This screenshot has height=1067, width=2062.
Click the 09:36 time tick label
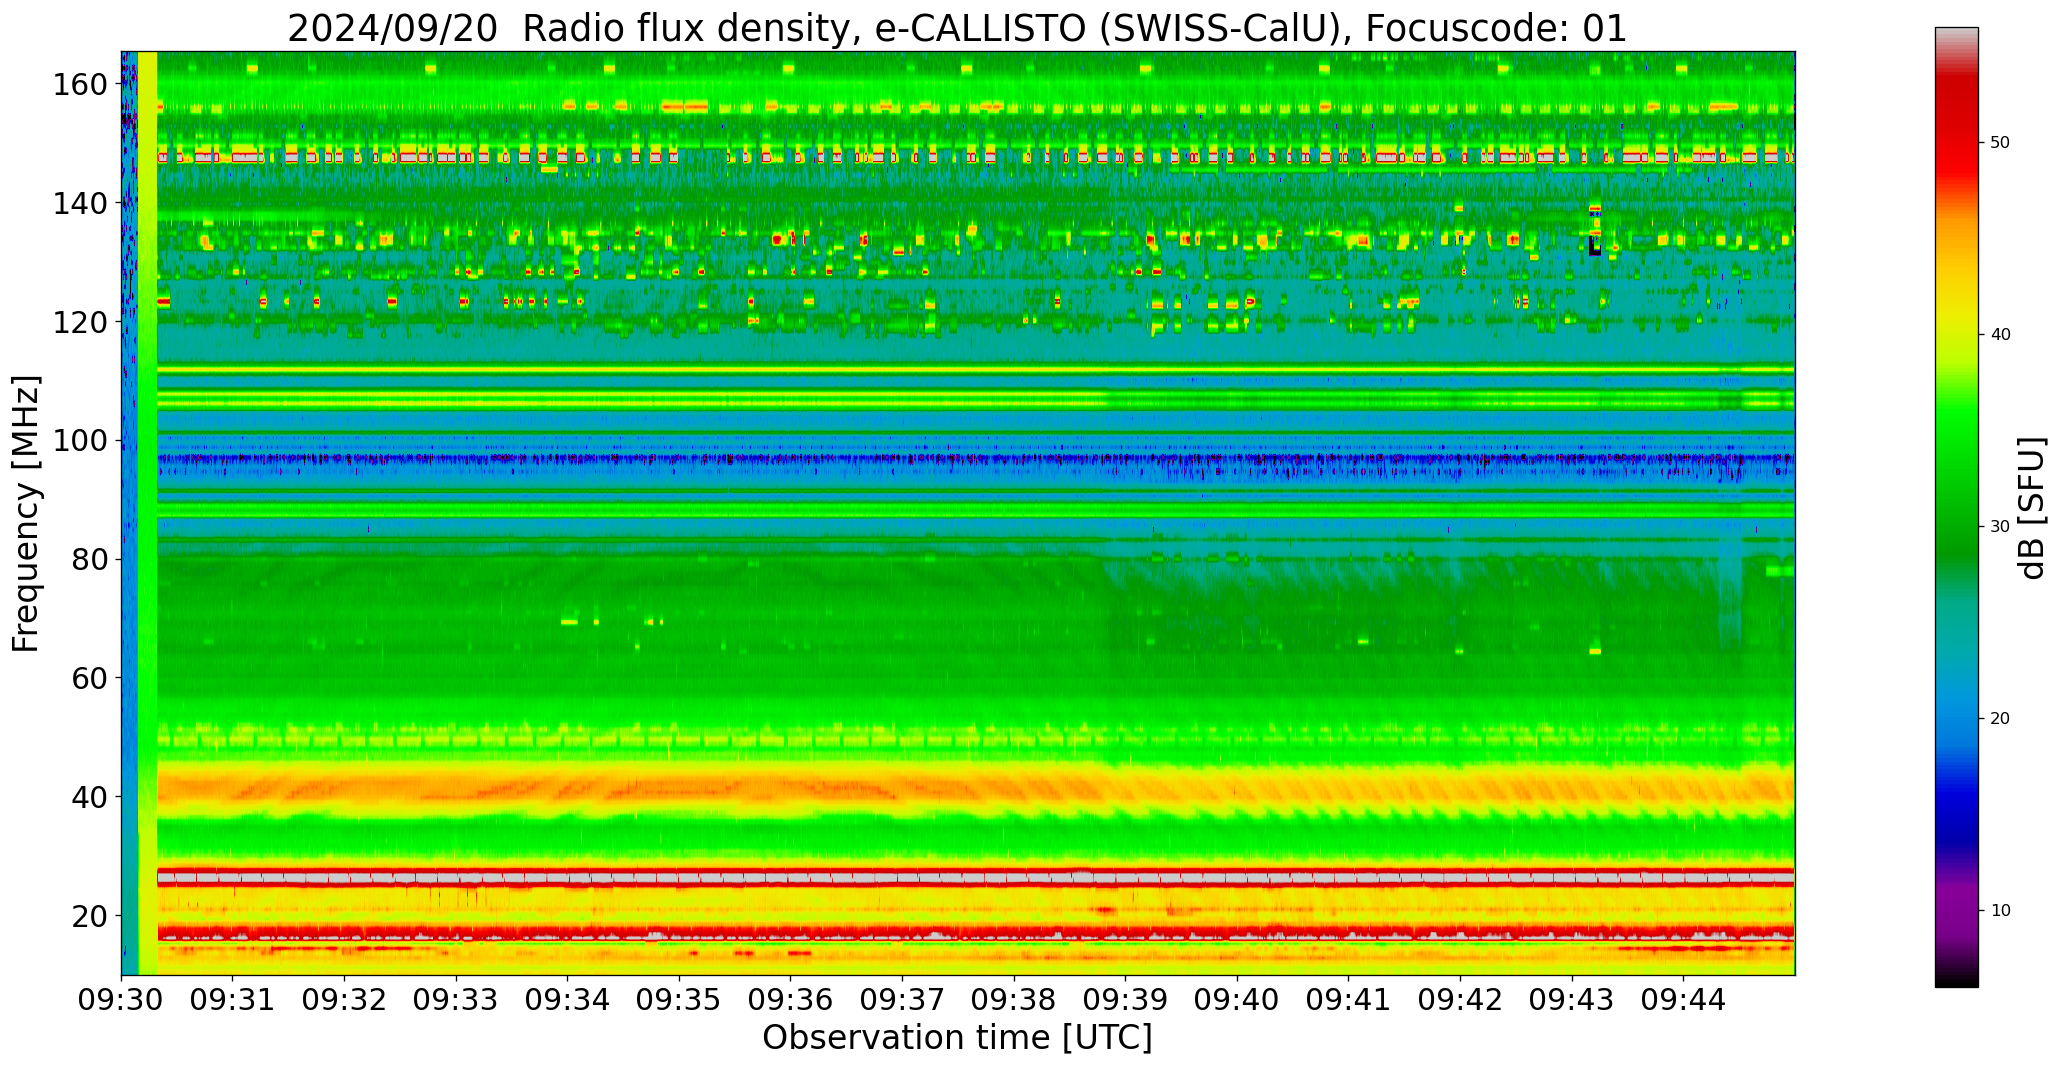[x=791, y=999]
